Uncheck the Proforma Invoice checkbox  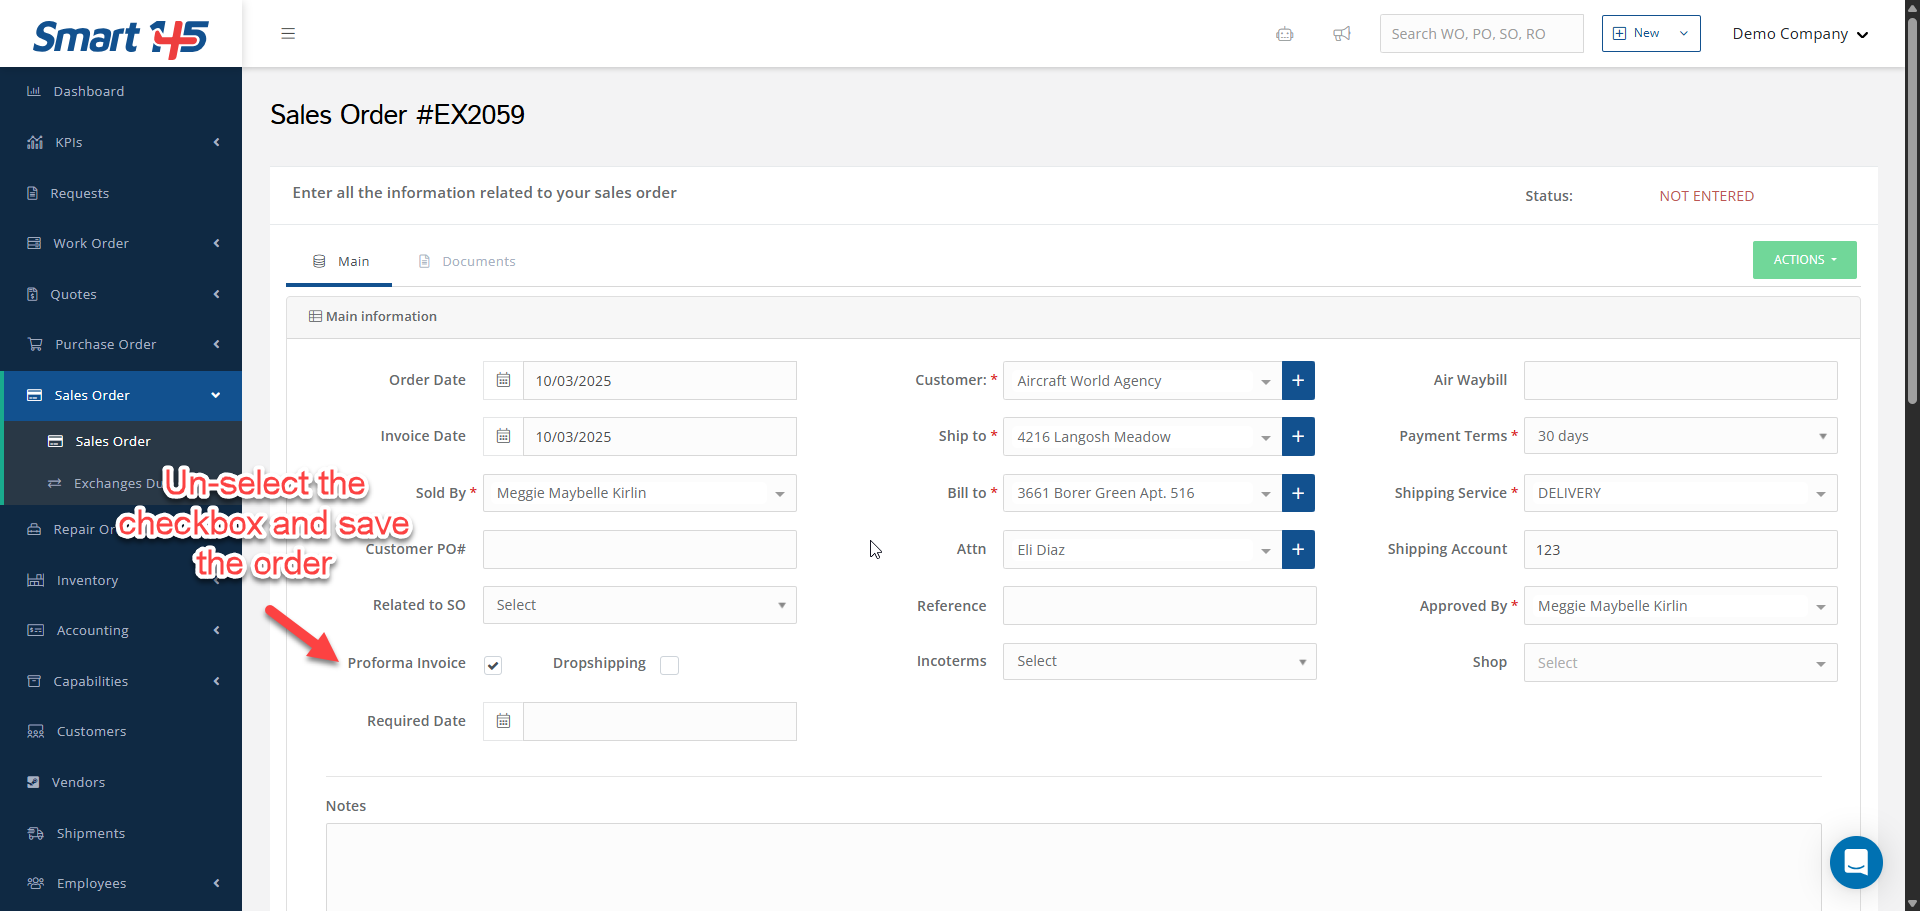tap(493, 666)
